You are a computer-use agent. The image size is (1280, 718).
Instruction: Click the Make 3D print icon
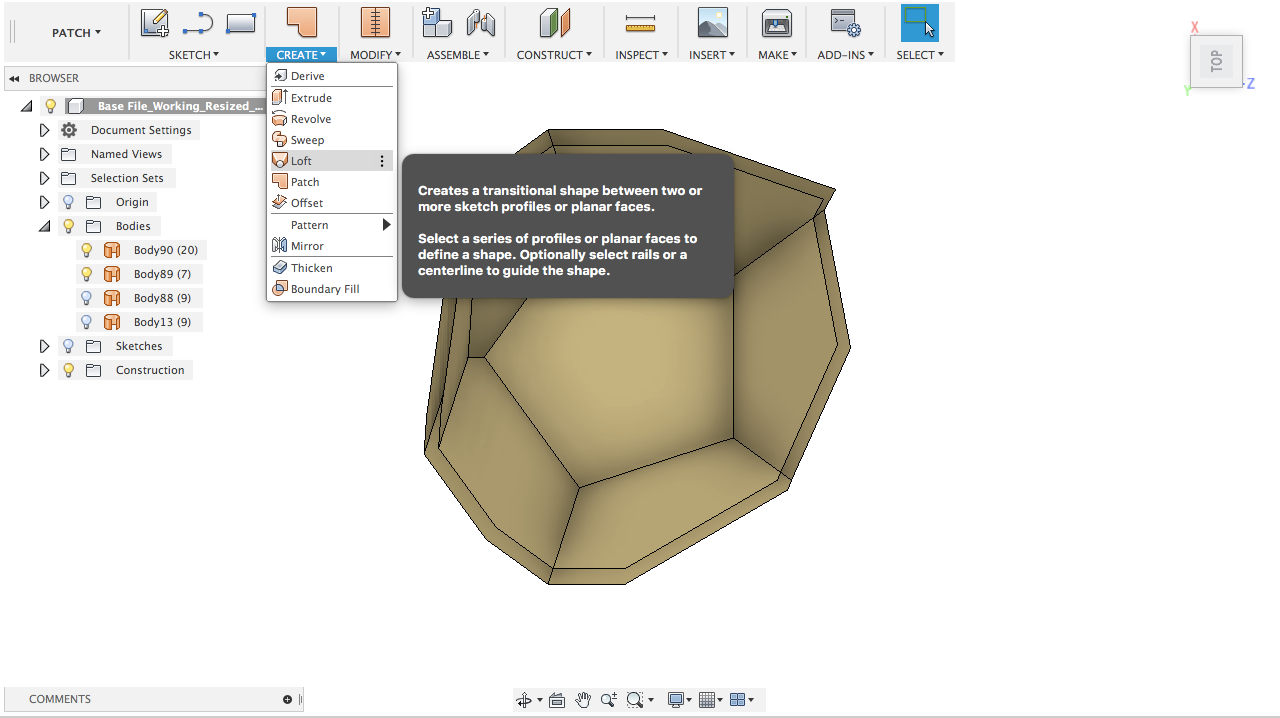(777, 23)
